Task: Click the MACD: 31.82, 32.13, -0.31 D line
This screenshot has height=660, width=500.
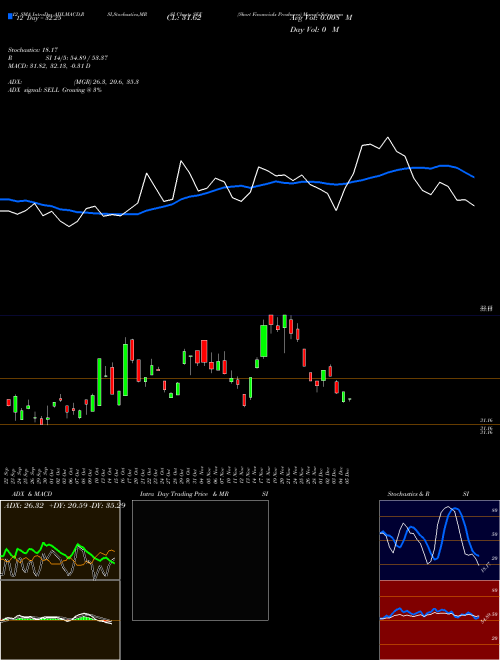Action: [x=49, y=66]
